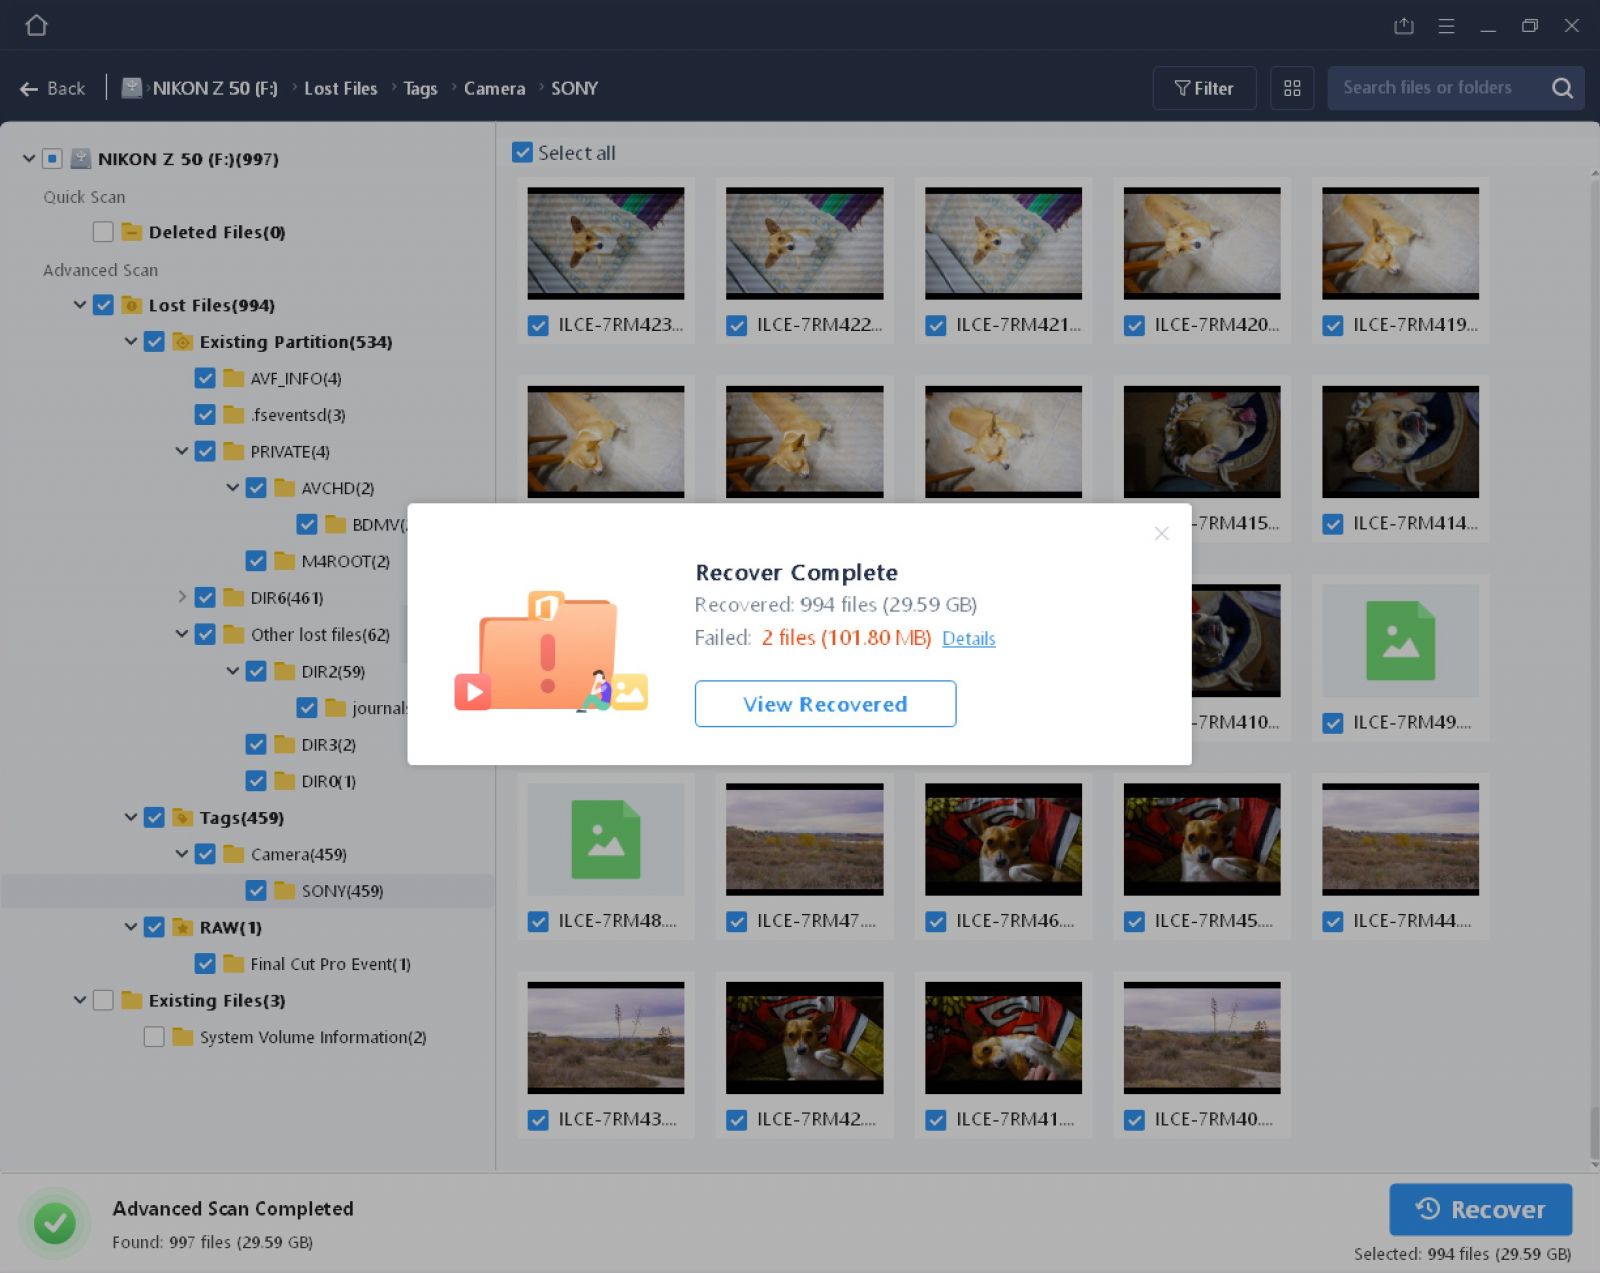Collapse the Existing Partition(534) tree node
The width and height of the screenshot is (1600, 1273).
click(131, 341)
